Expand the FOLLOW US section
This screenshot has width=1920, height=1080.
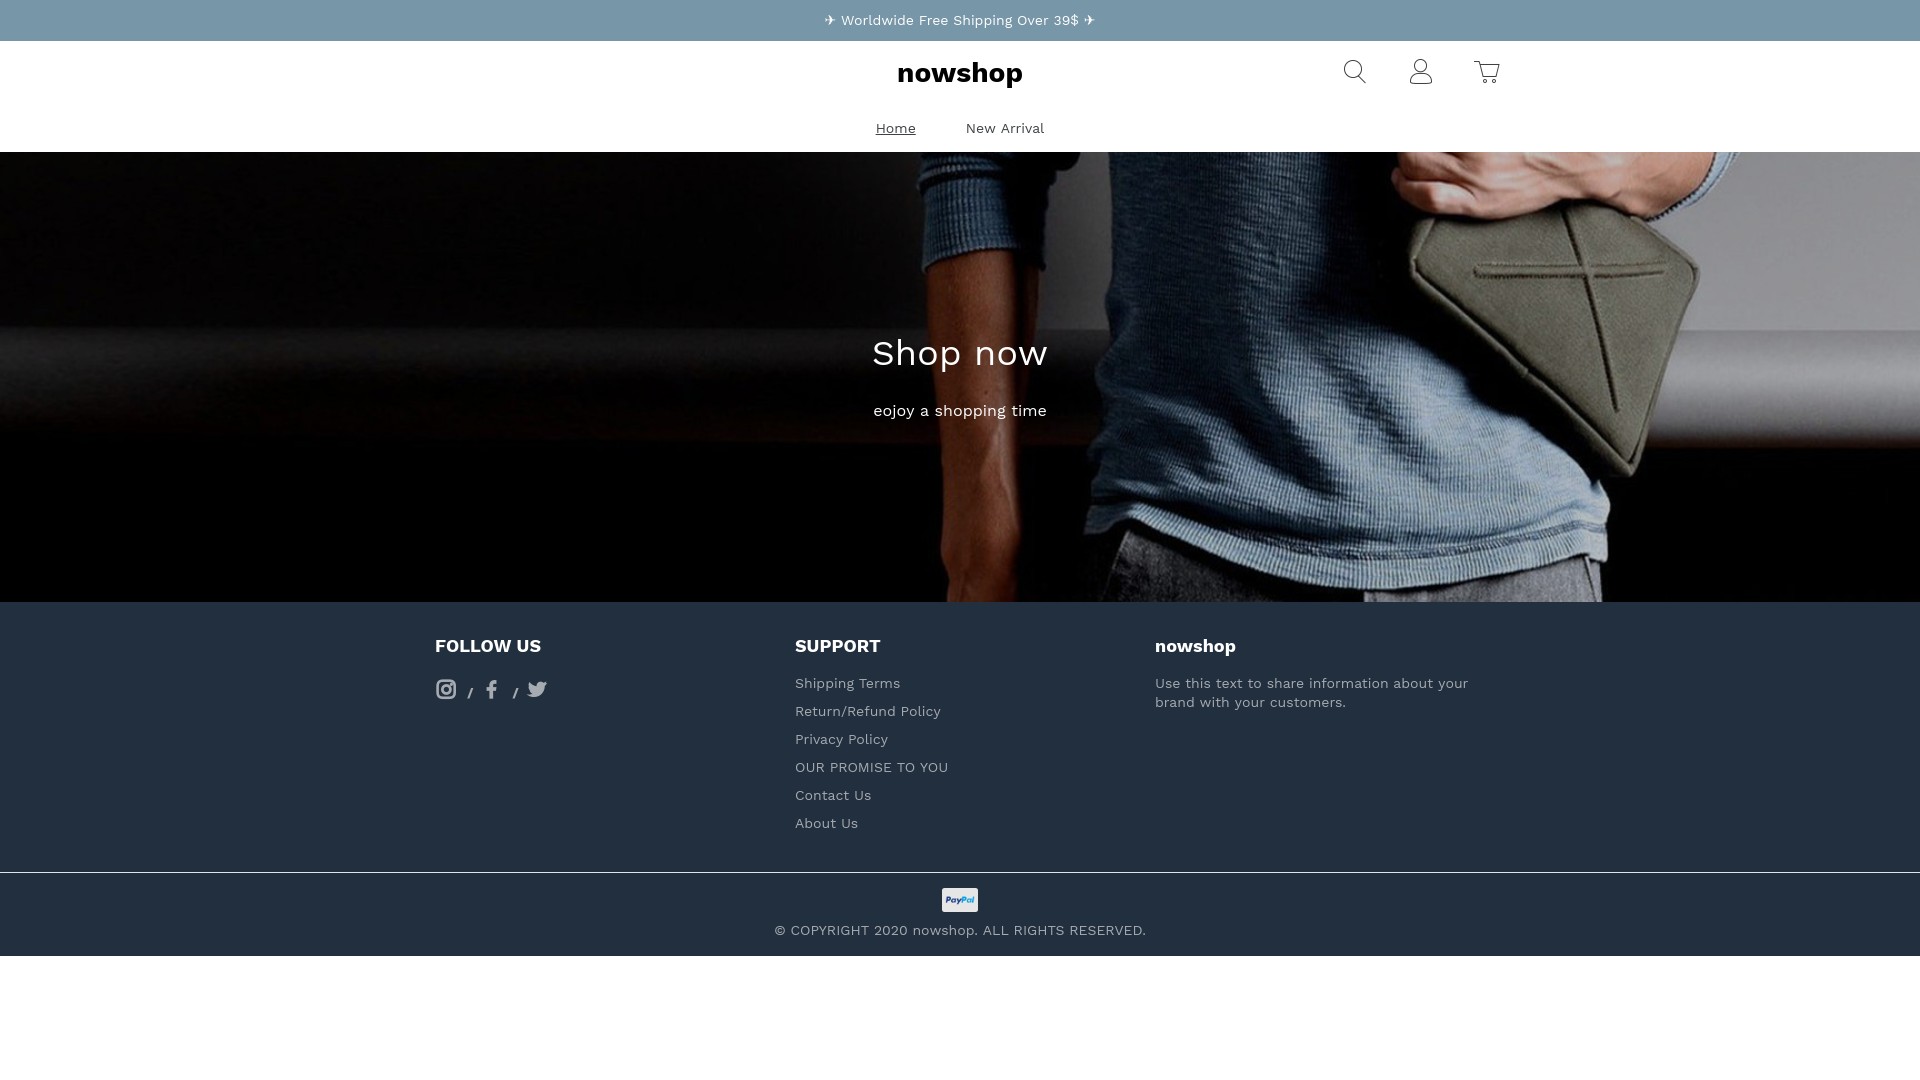(x=488, y=645)
